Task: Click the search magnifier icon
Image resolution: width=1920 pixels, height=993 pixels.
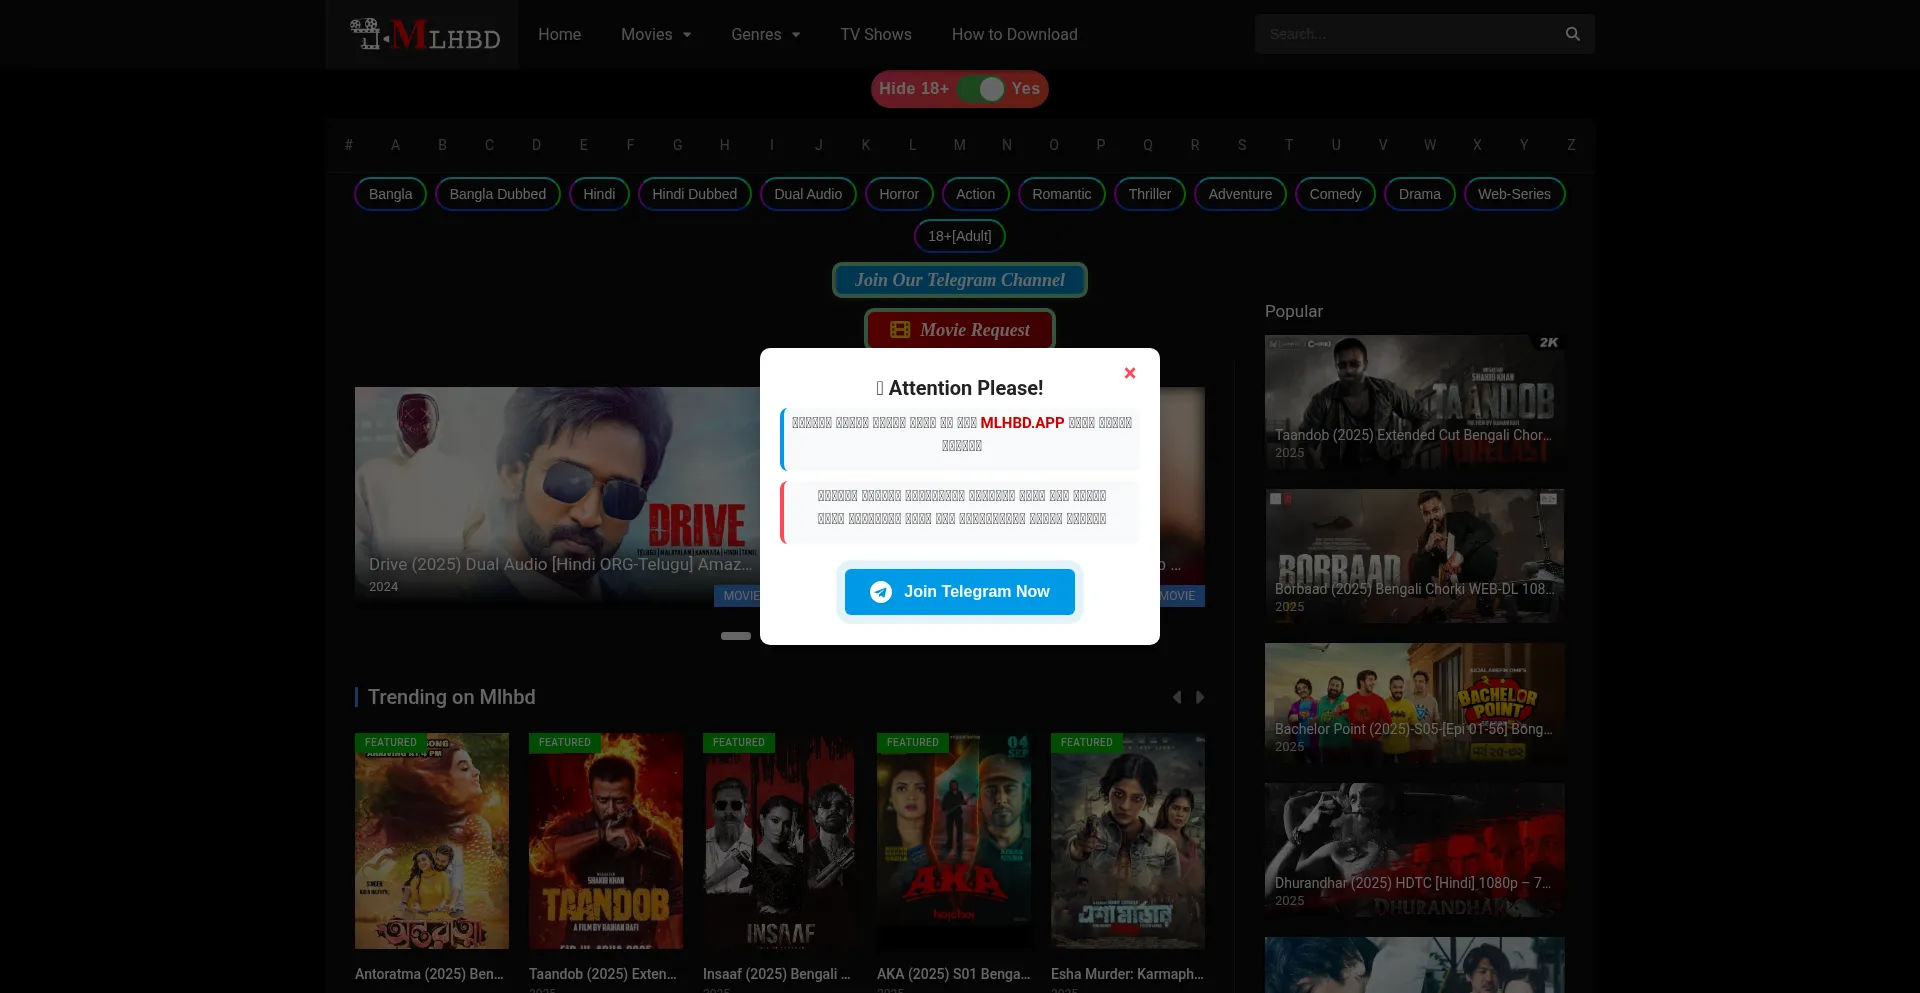Action: 1572,34
